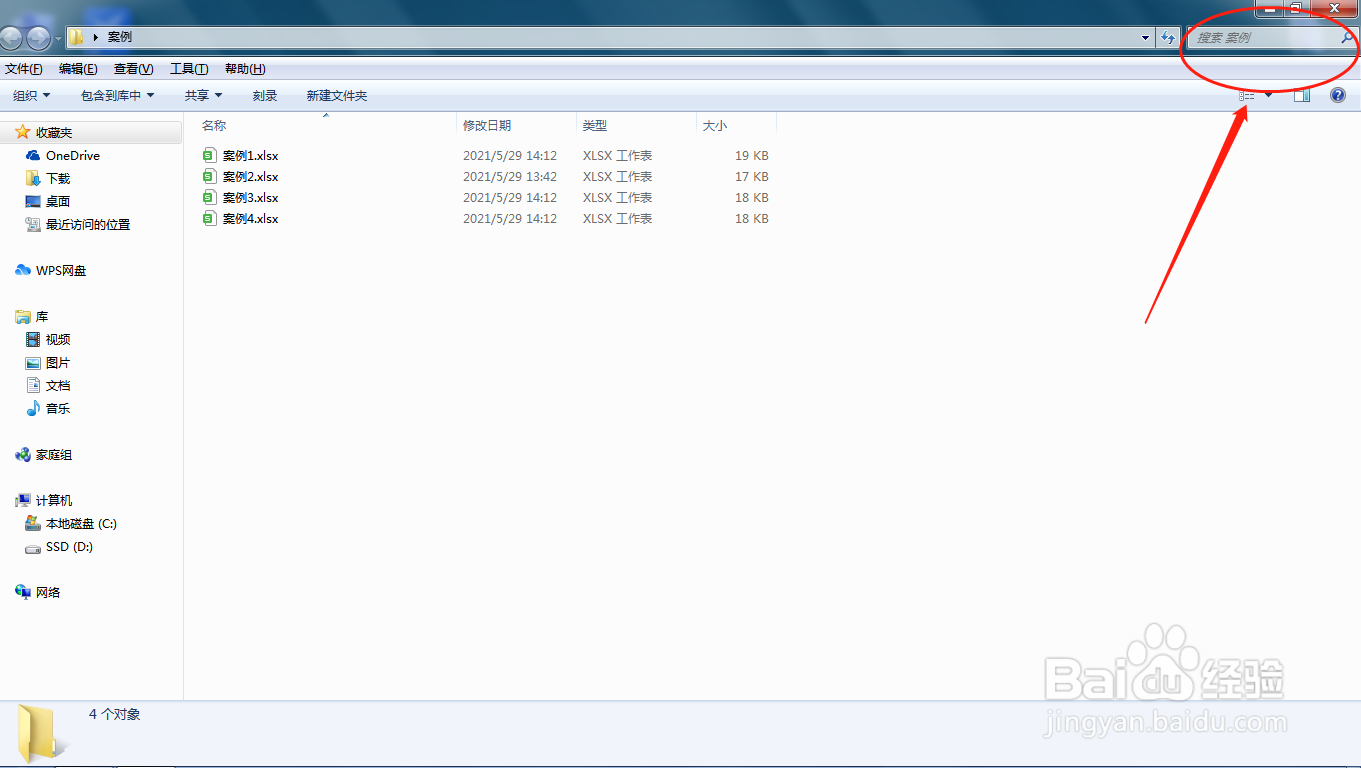The height and width of the screenshot is (768, 1361).
Task: Select the 案例4.xlsx file icon
Action: [x=209, y=218]
